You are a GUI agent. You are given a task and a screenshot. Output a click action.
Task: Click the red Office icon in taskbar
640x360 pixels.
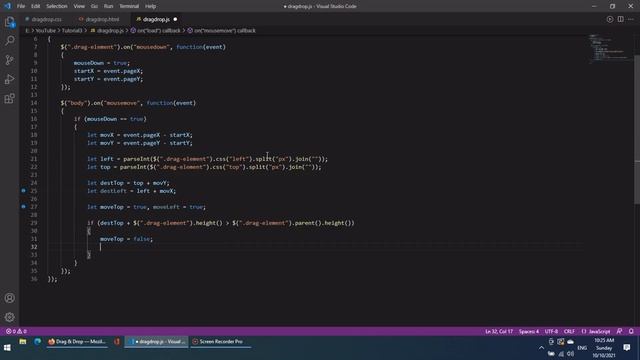(117, 342)
